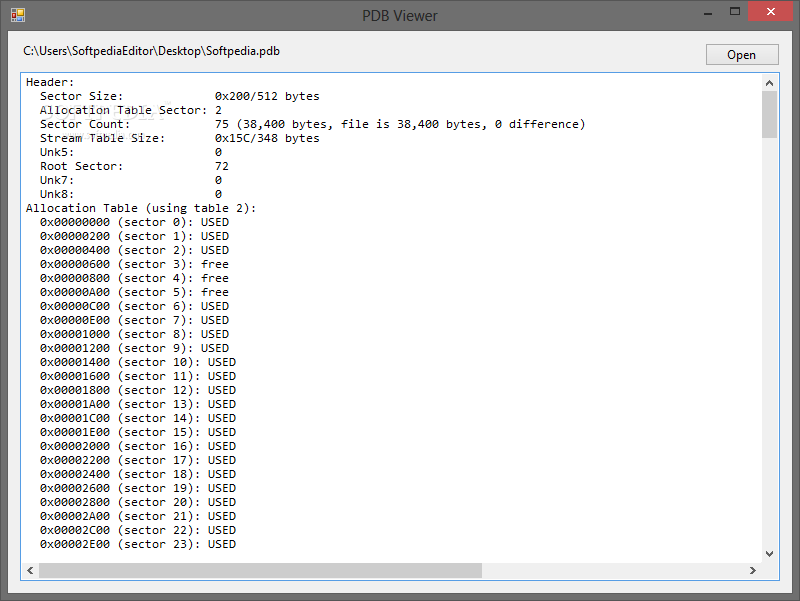
Task: Minimize the PDB Viewer window
Action: point(708,13)
